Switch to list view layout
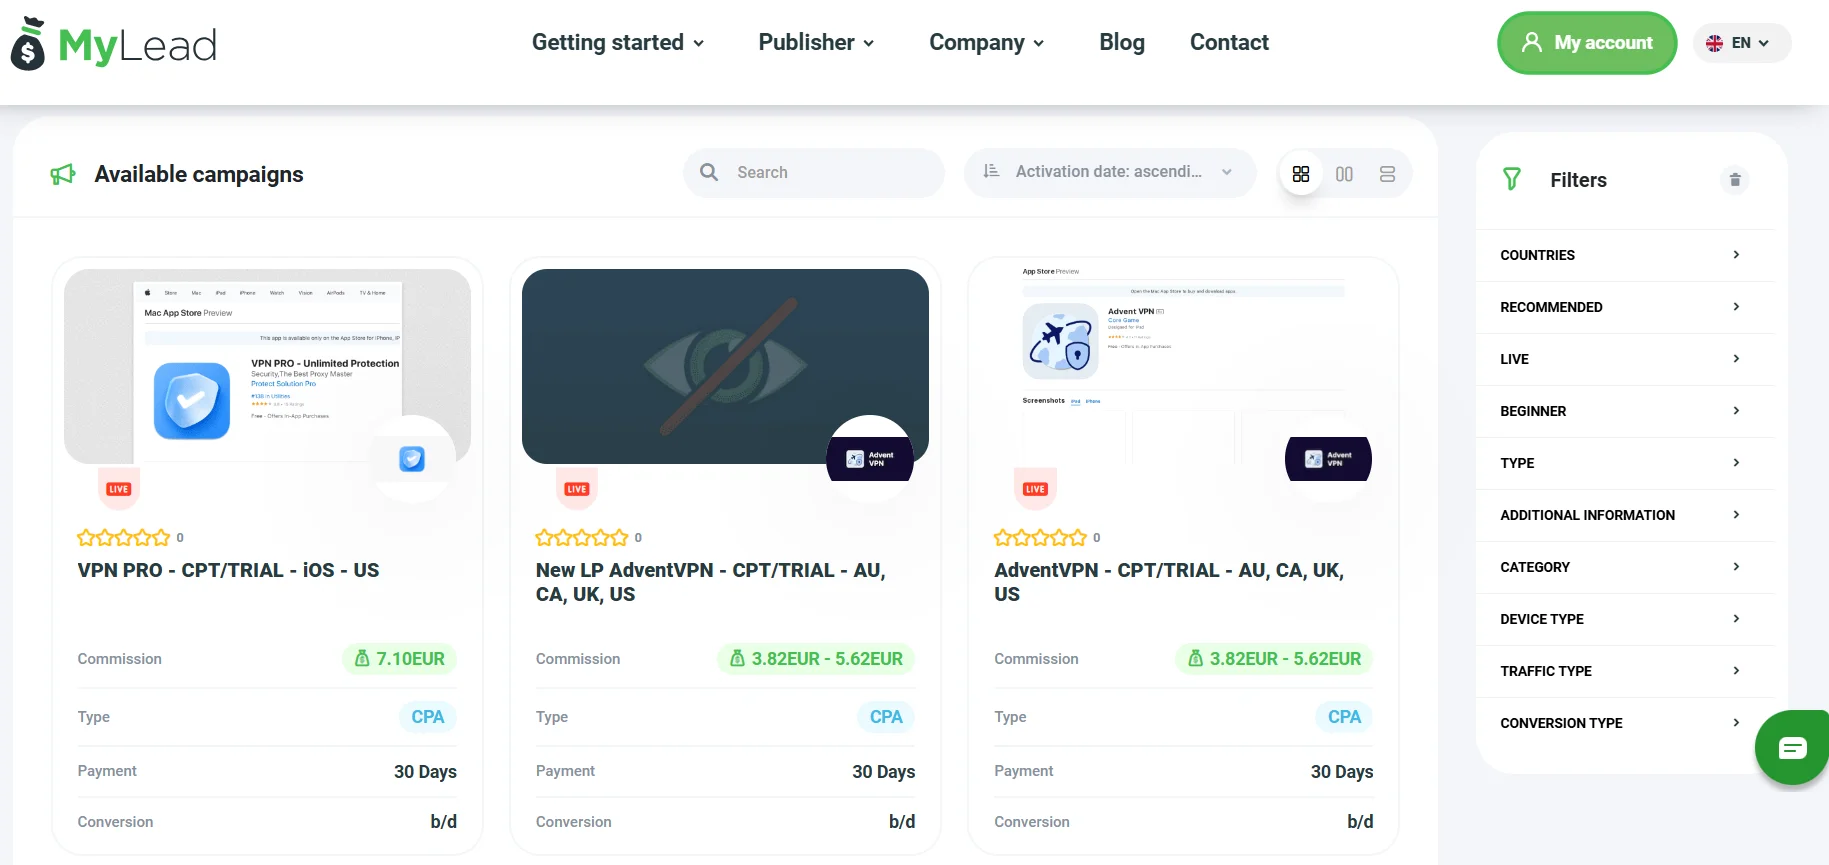1829x865 pixels. tap(1387, 174)
